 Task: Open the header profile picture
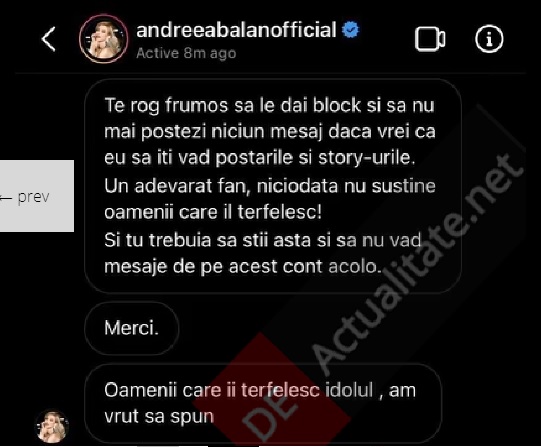pyautogui.click(x=104, y=39)
